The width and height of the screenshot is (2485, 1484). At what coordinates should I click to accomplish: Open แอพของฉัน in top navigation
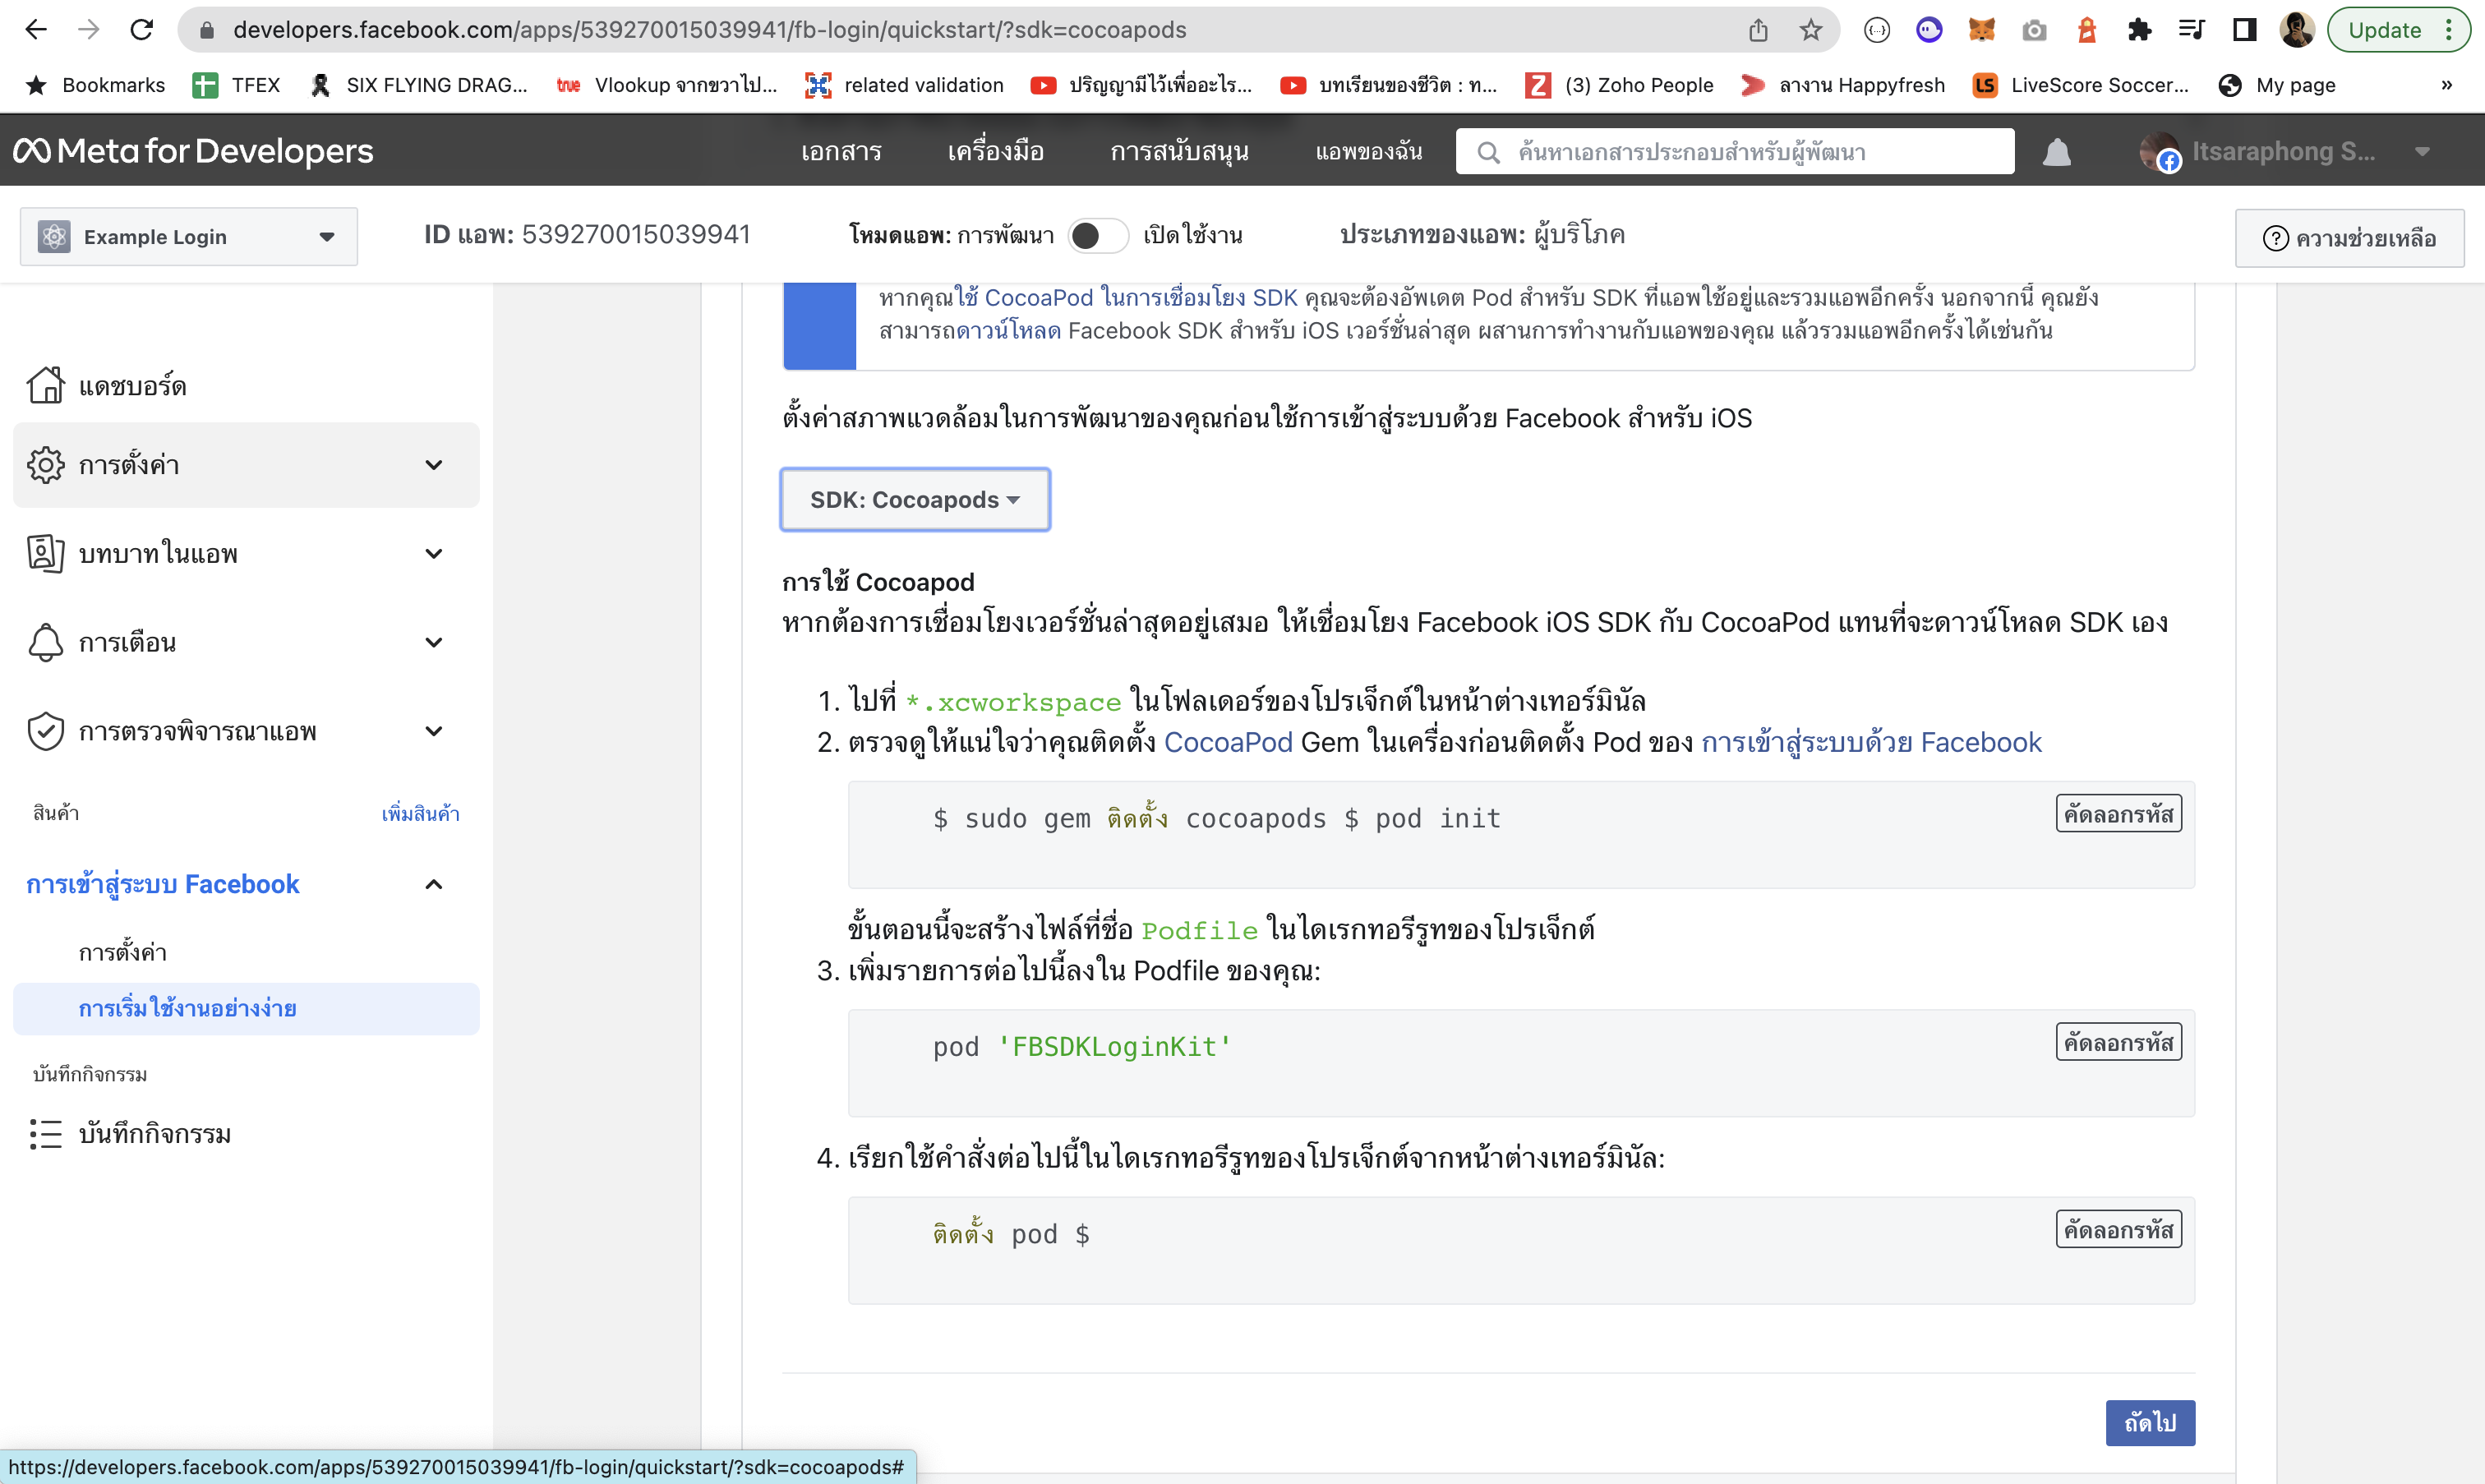coord(1368,152)
